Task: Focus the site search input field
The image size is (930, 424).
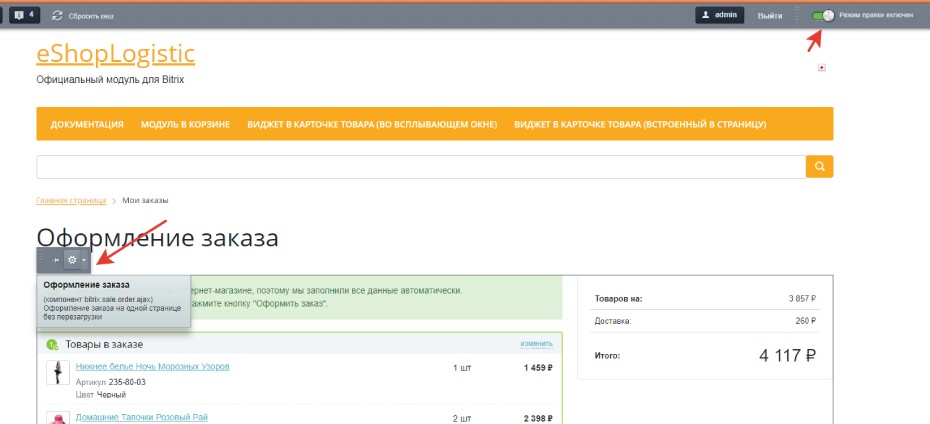Action: [421, 167]
